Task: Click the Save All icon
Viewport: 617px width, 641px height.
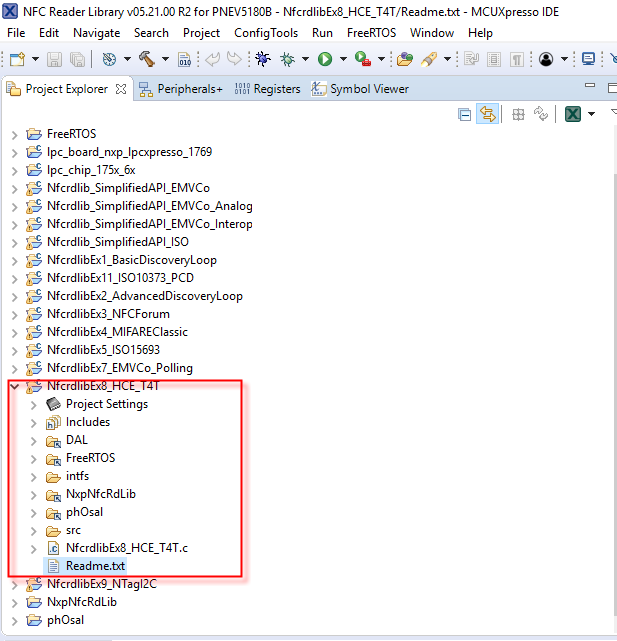Action: (x=77, y=60)
